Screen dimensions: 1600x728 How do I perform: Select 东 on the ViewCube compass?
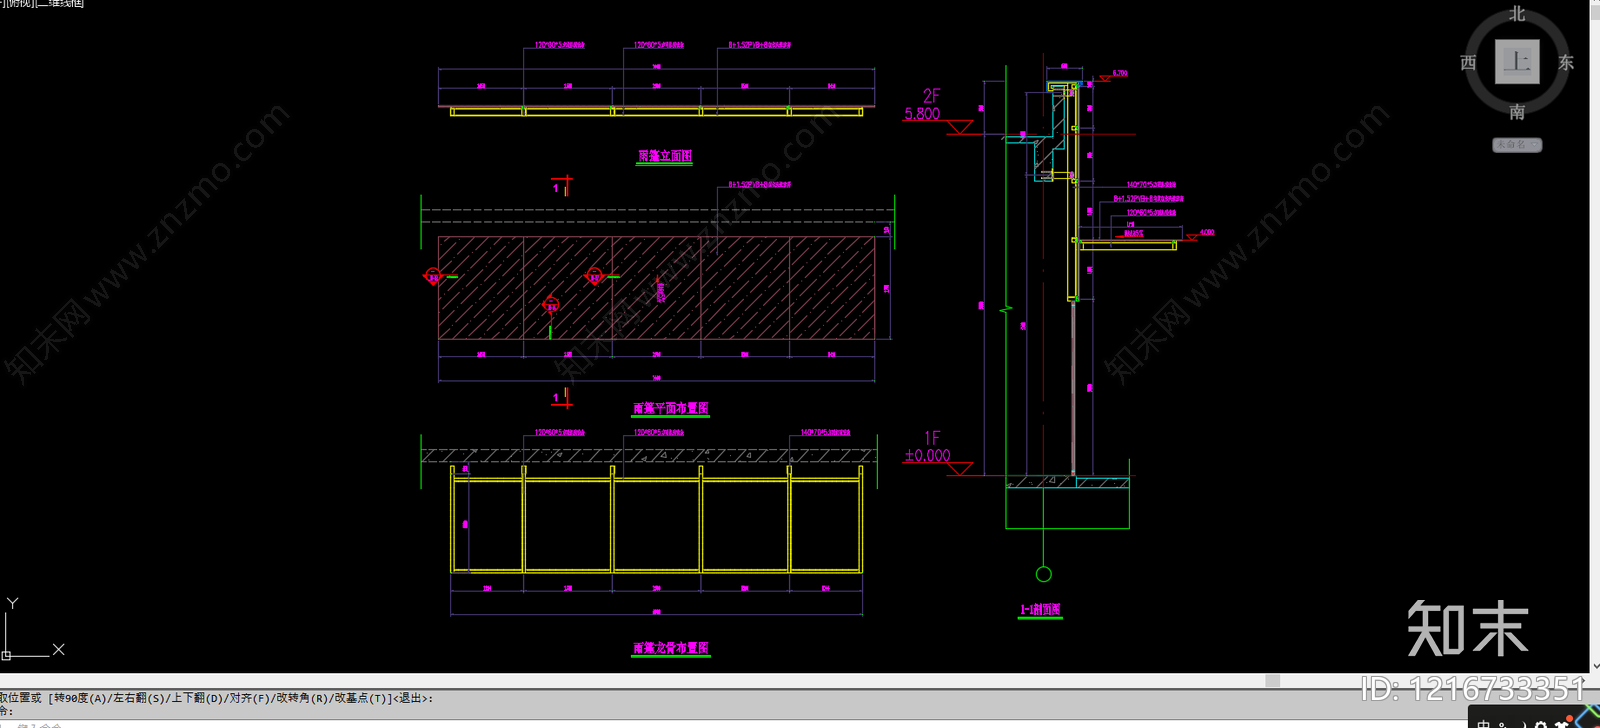click(x=1566, y=63)
